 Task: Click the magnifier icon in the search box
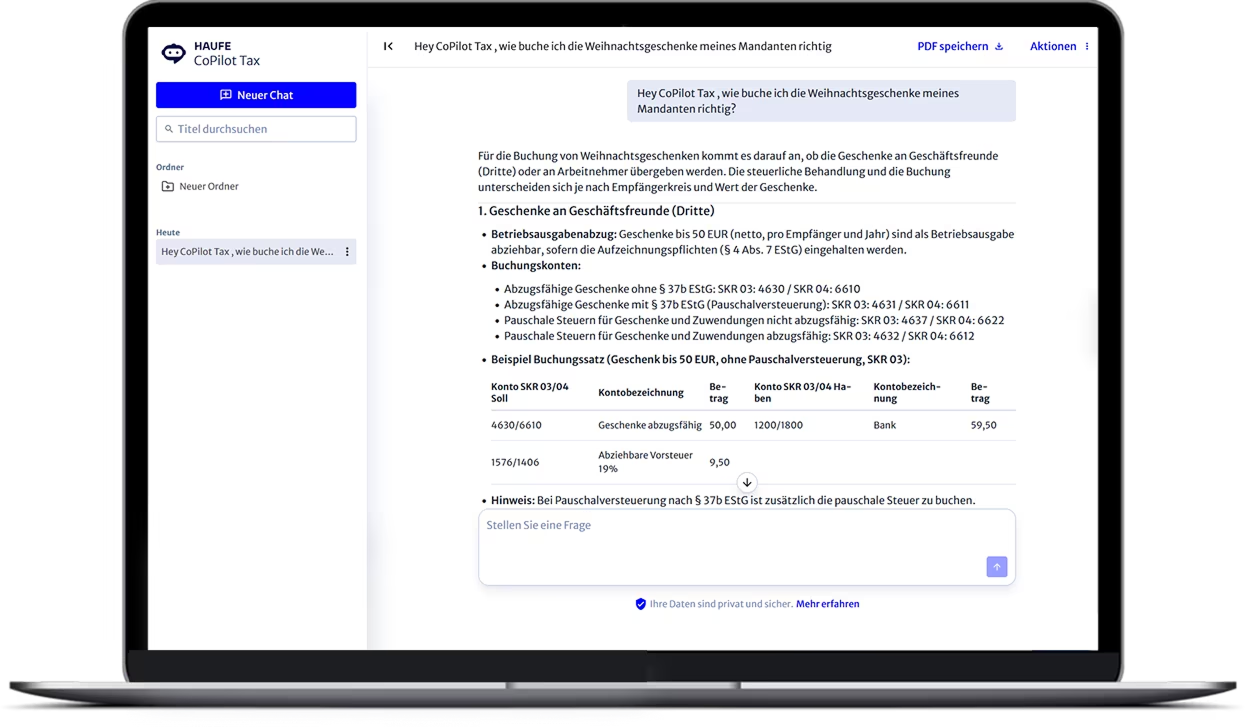click(x=169, y=129)
